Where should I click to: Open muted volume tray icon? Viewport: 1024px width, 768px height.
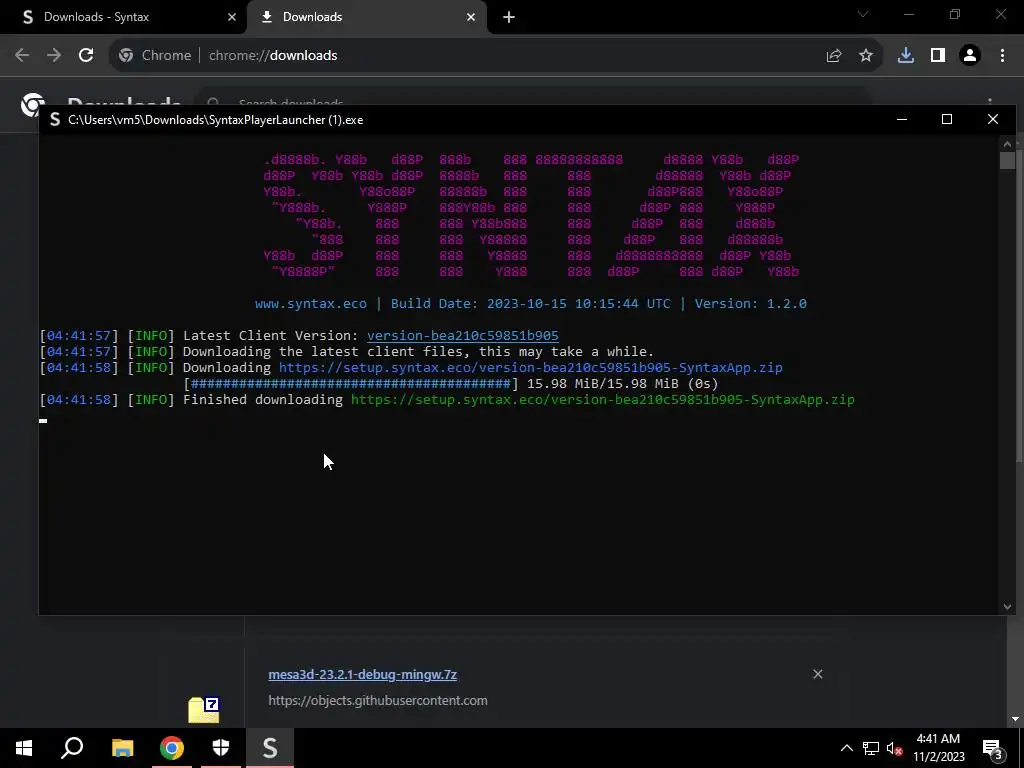[x=894, y=748]
